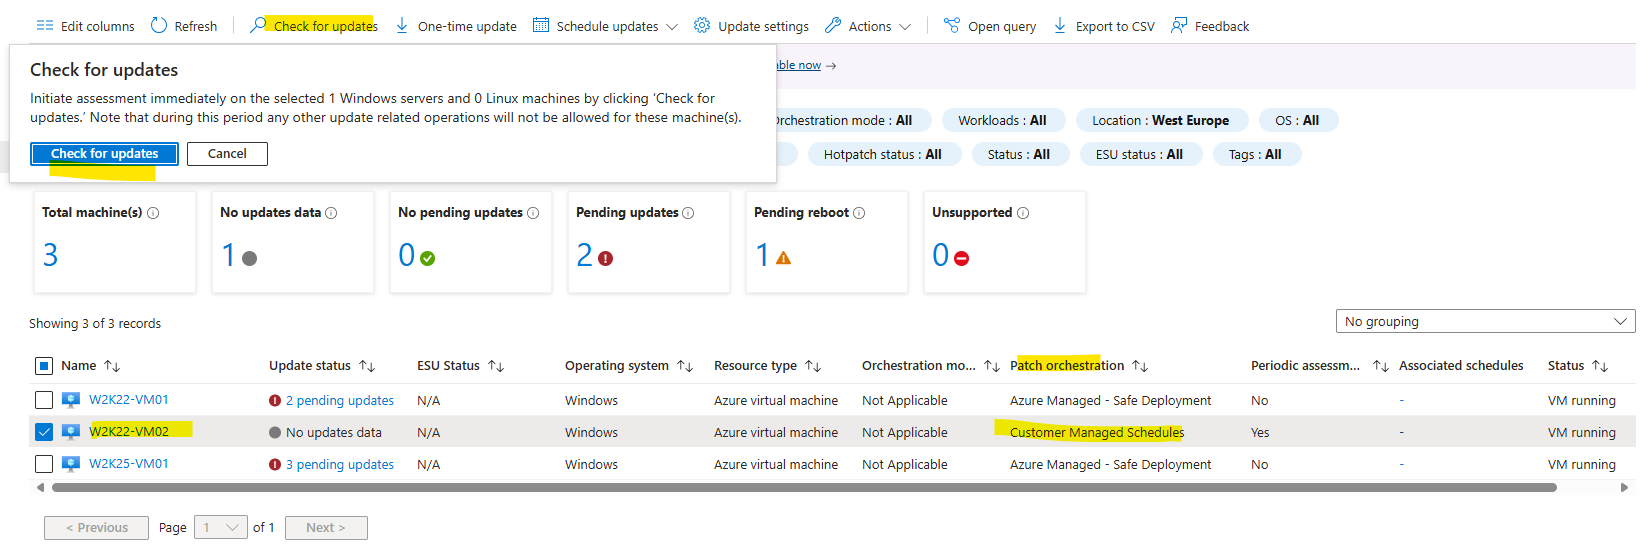Click info icon beside Pending reboot

tap(859, 213)
